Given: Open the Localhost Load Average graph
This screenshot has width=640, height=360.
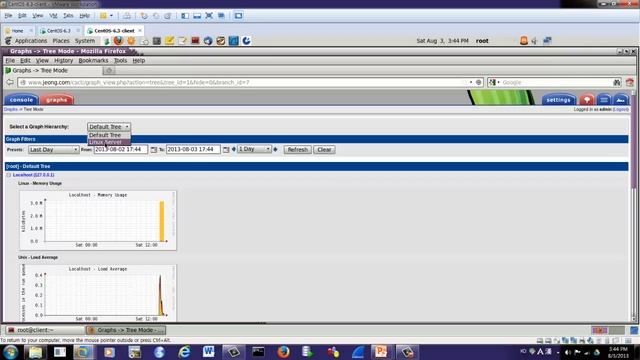Looking at the screenshot, I should click(x=98, y=293).
